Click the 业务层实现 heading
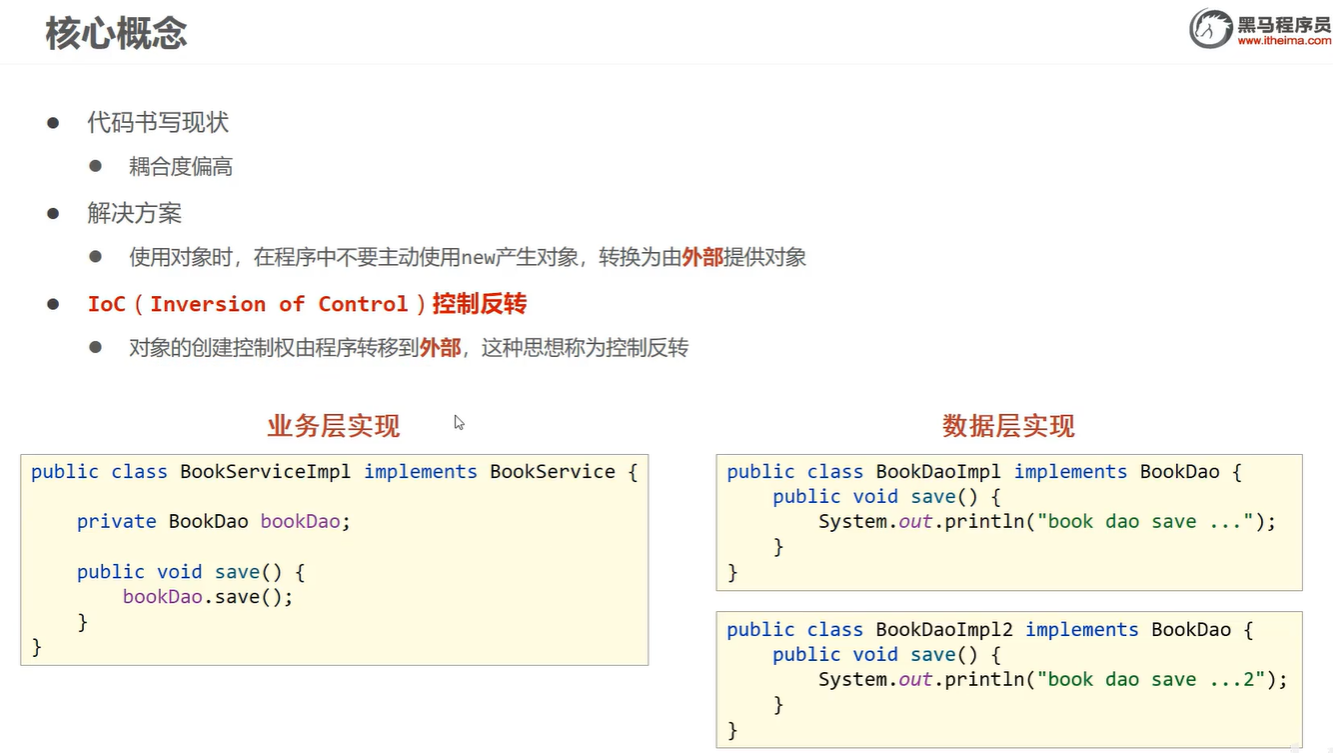 click(333, 426)
